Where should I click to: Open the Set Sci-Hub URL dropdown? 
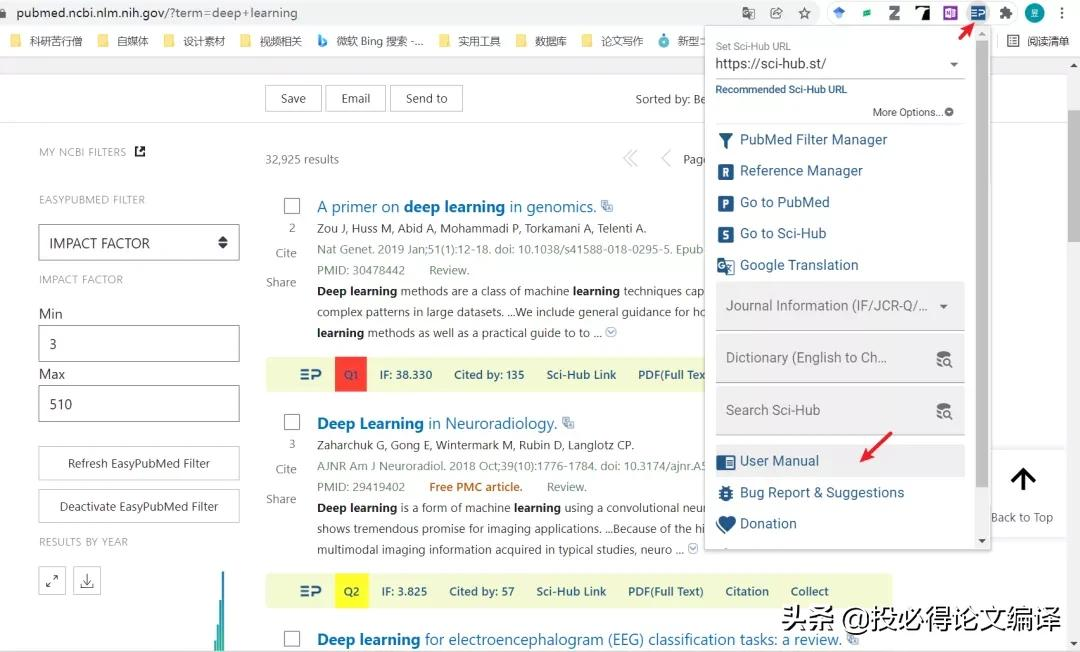(954, 64)
